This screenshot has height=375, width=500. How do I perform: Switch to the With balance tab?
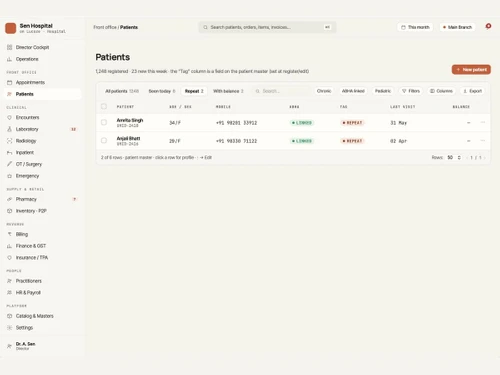point(228,91)
